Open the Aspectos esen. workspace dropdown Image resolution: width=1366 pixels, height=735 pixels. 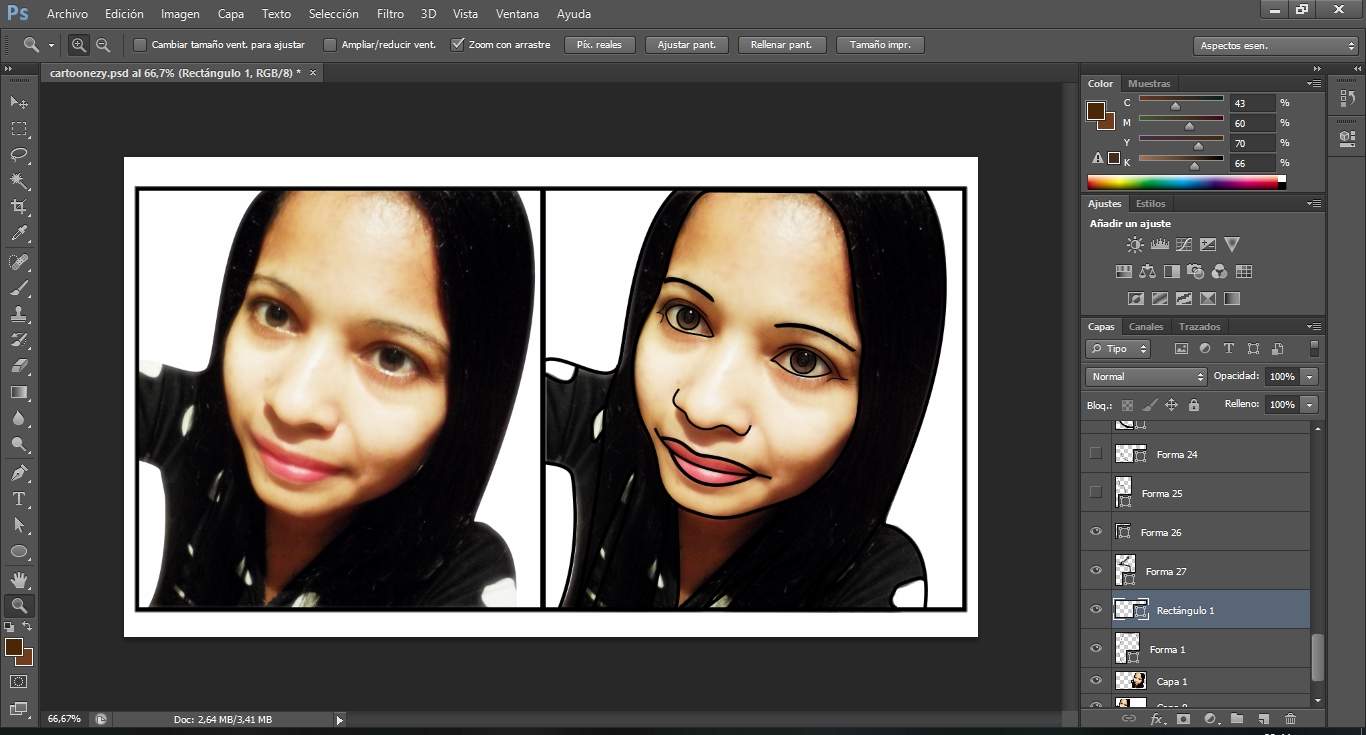(x=1275, y=46)
